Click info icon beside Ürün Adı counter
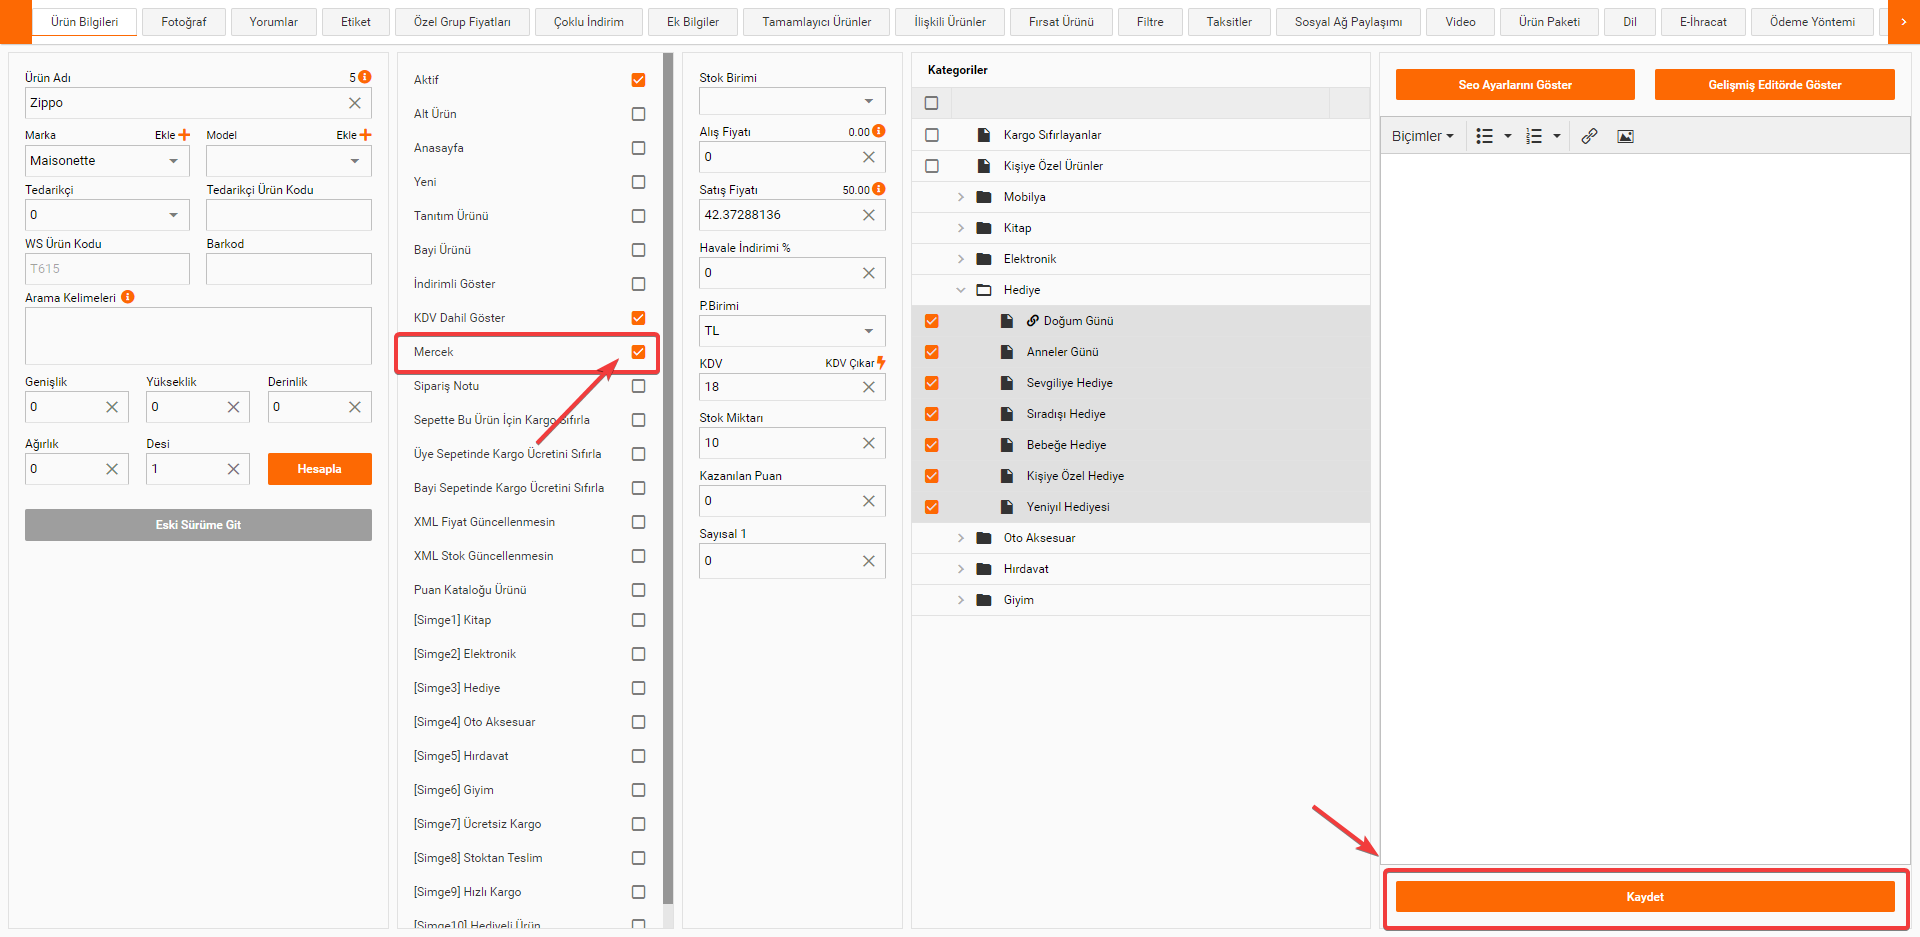Image resolution: width=1920 pixels, height=937 pixels. click(365, 77)
